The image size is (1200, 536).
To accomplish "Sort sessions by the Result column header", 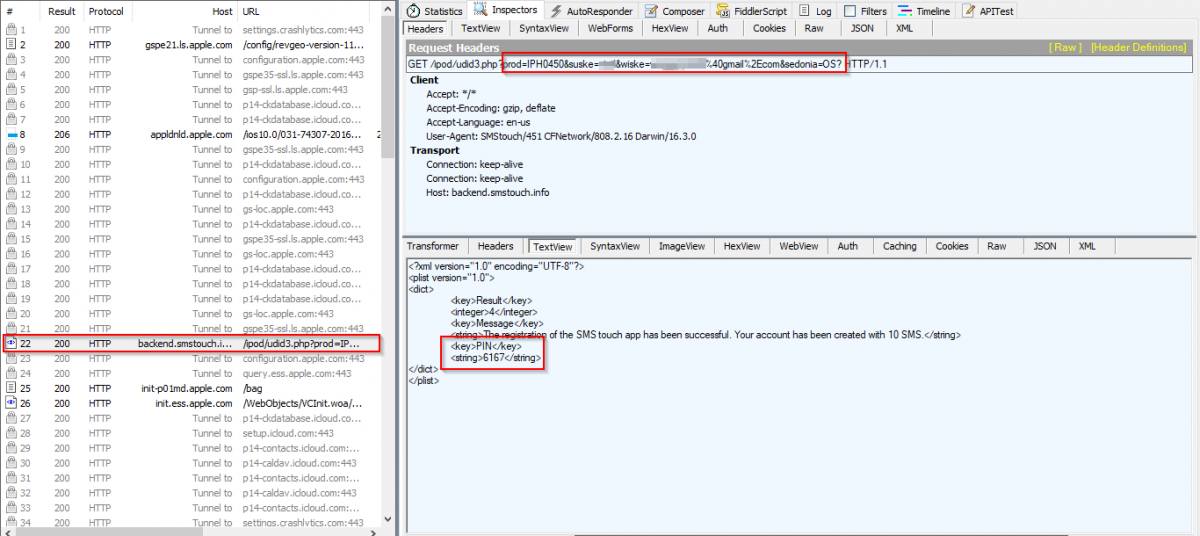I will click(x=63, y=12).
